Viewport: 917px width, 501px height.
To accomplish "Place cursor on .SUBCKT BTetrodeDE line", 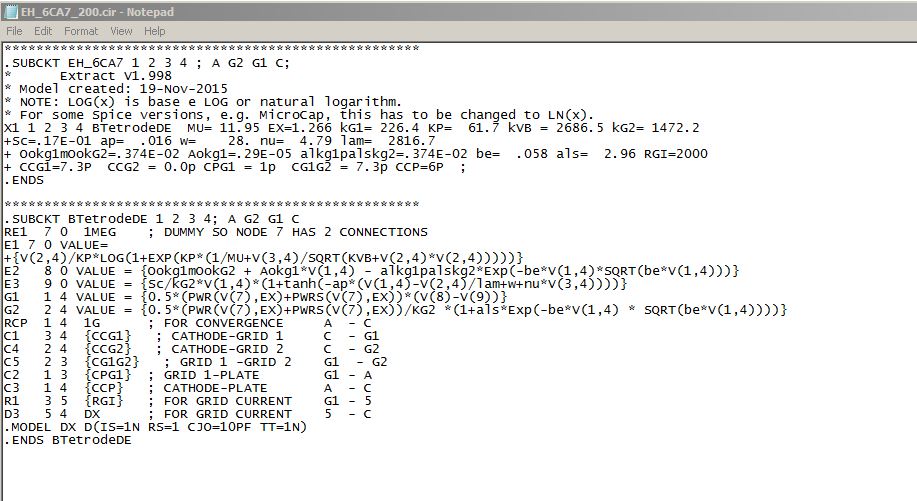I will click(152, 219).
